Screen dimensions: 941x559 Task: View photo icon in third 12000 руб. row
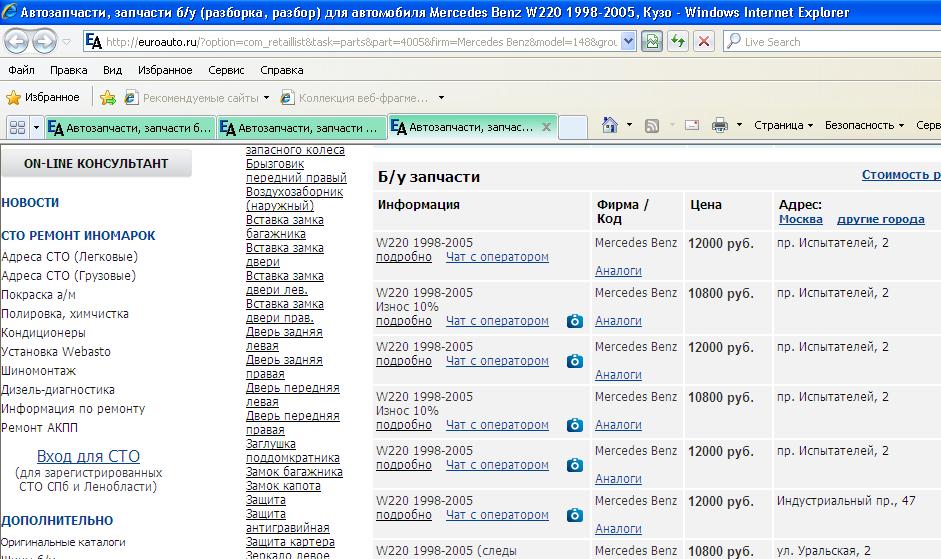coord(575,465)
